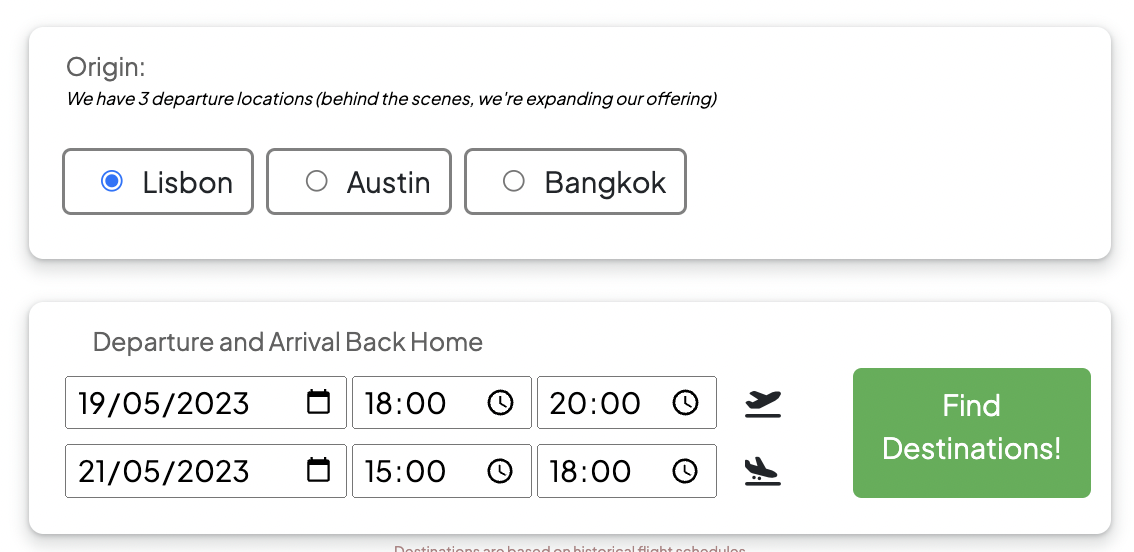This screenshot has height=552, width=1134.
Task: Choose Bangkok radio option
Action: click(513, 181)
